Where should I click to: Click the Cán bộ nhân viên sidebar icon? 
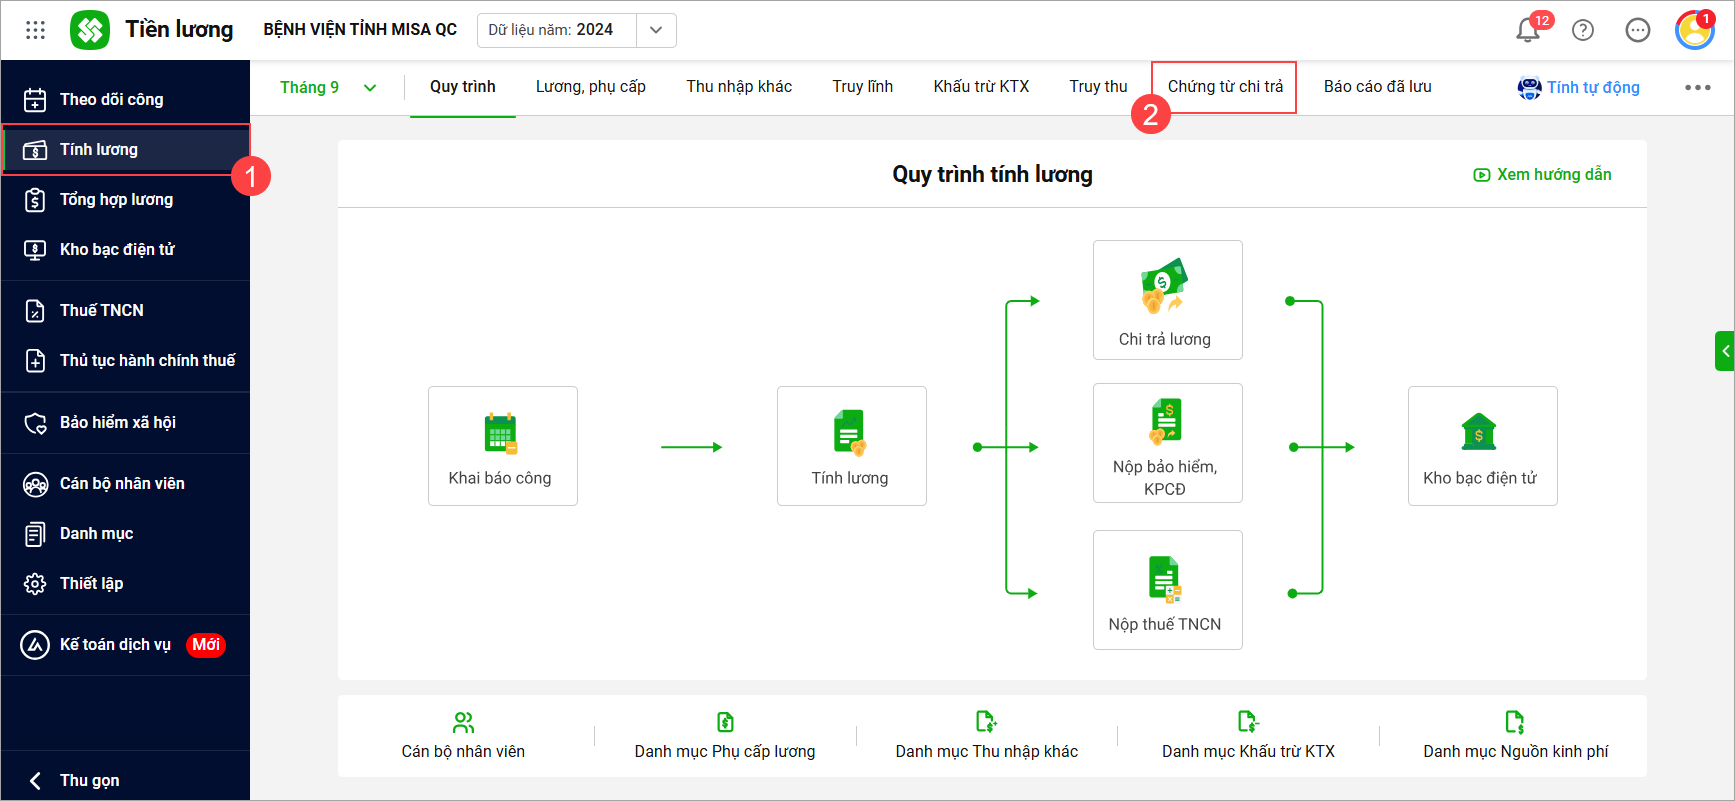point(35,484)
